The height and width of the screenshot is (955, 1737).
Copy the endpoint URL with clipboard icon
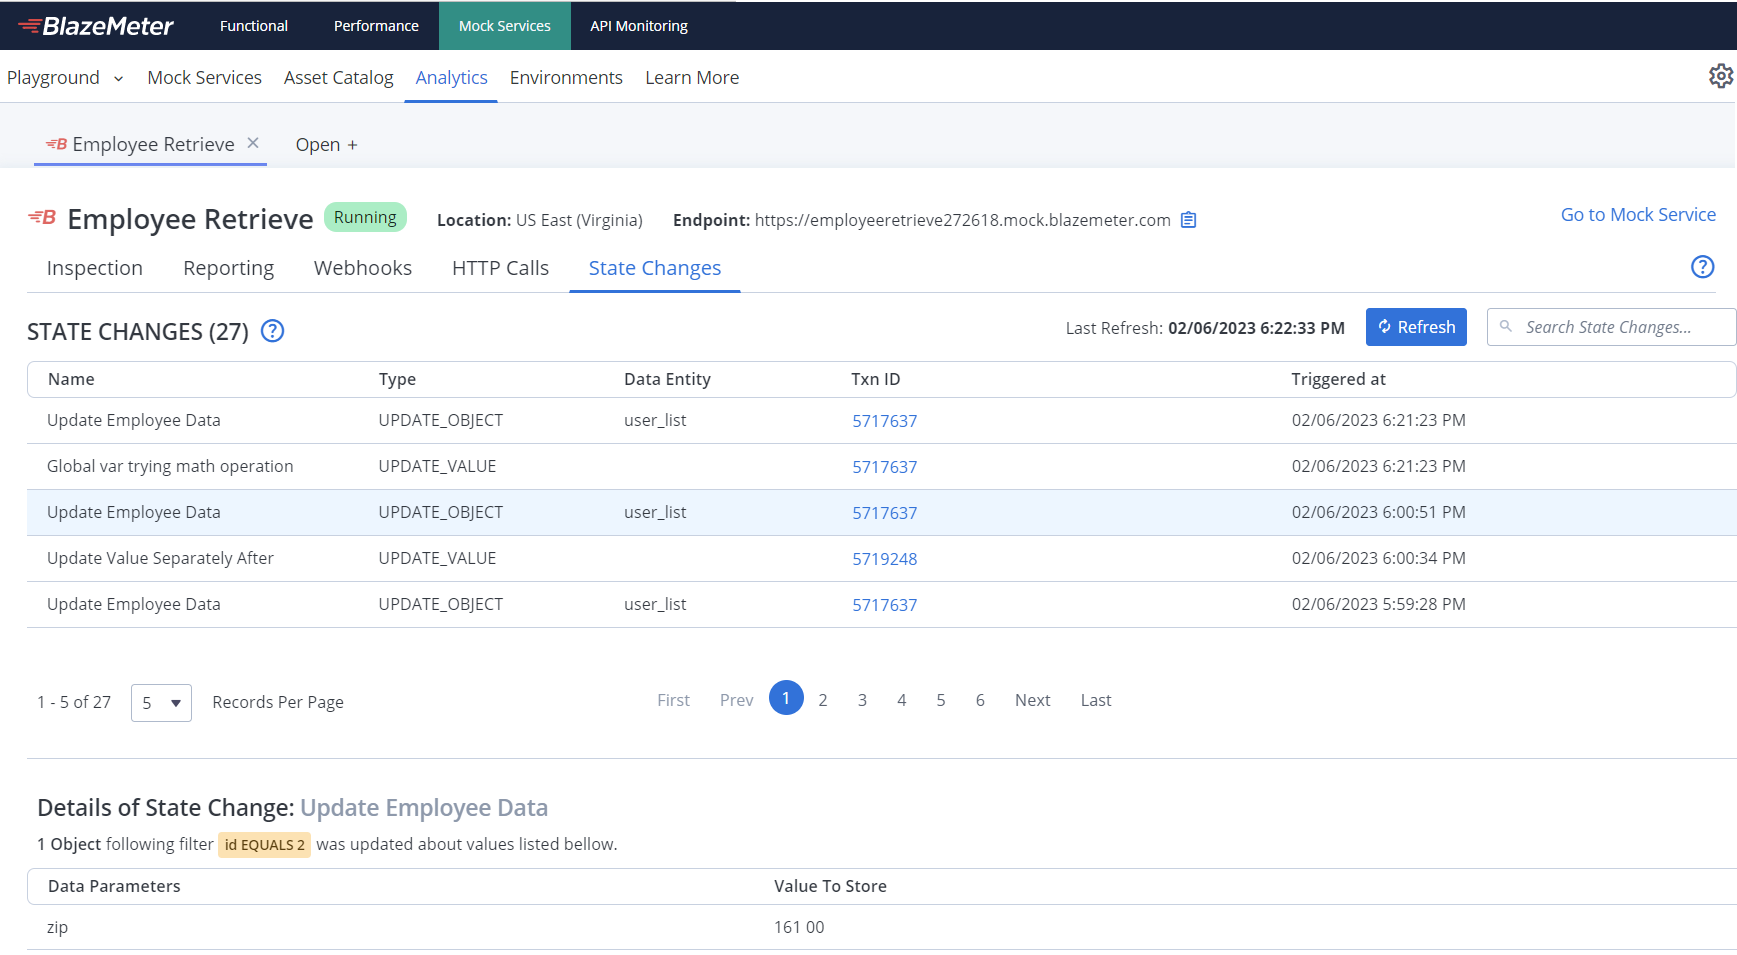(1188, 220)
